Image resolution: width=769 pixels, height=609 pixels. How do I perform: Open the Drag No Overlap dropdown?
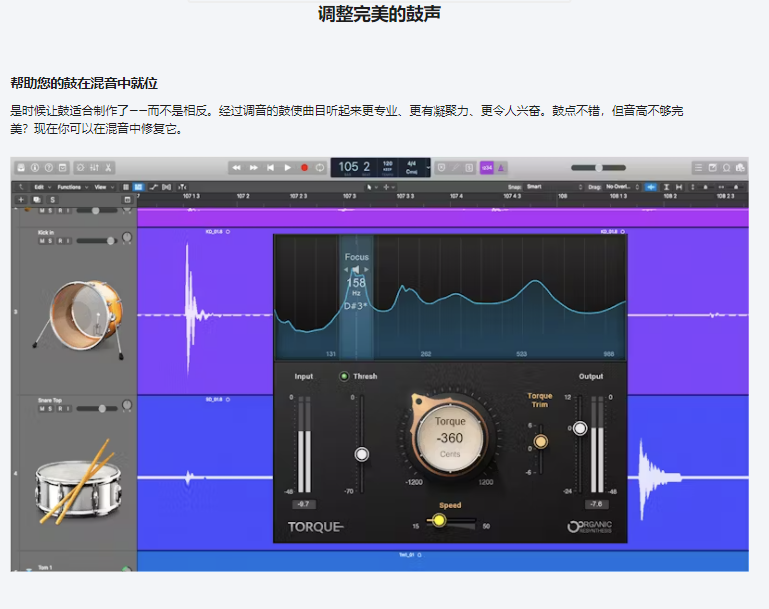click(x=622, y=187)
